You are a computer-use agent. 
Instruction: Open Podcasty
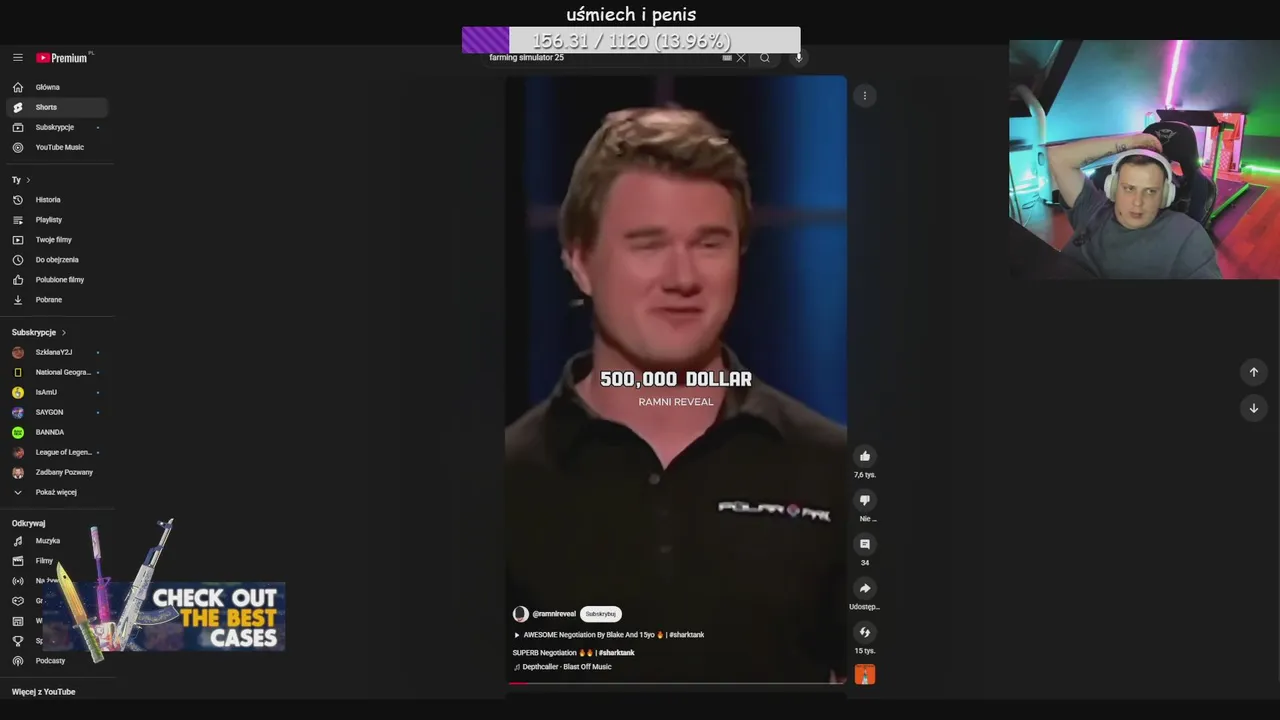pyautogui.click(x=56, y=661)
